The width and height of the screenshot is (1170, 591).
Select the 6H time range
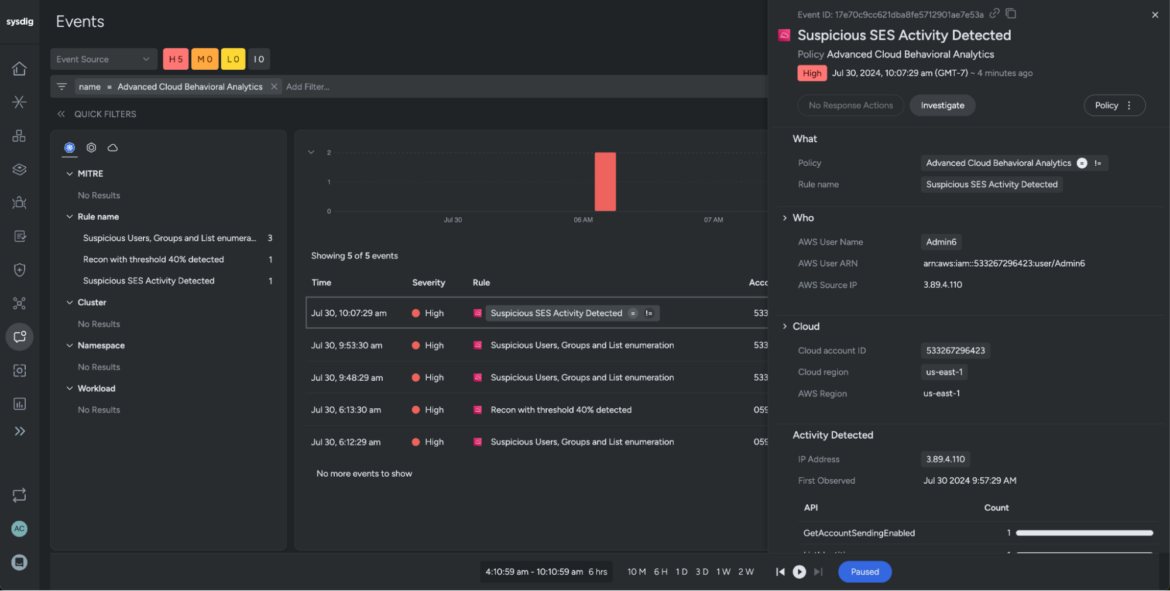click(x=661, y=572)
